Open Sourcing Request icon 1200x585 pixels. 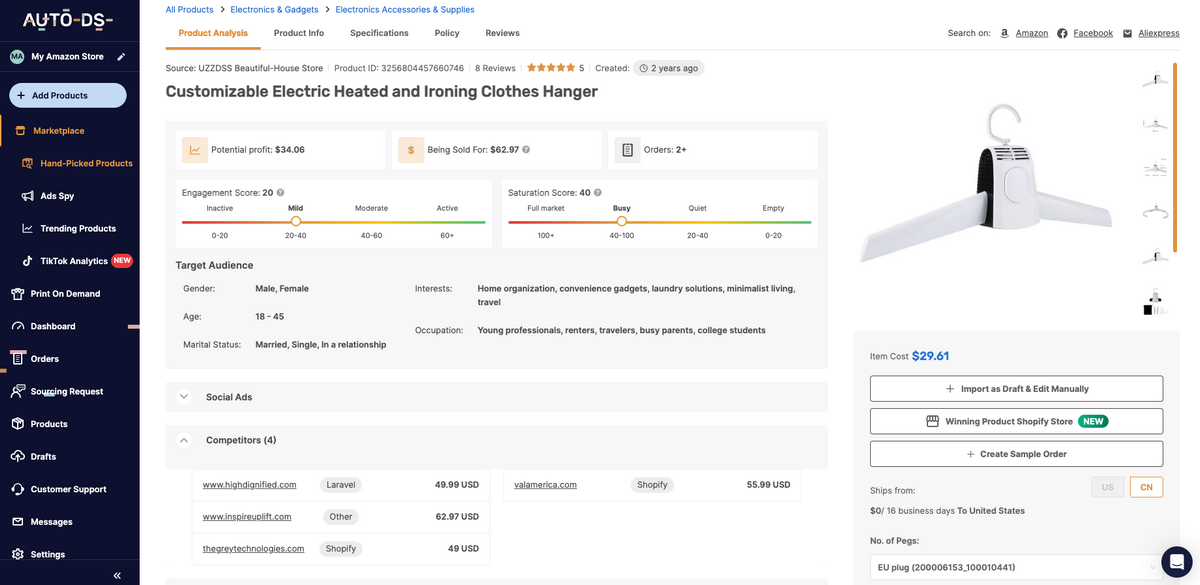(x=17, y=391)
